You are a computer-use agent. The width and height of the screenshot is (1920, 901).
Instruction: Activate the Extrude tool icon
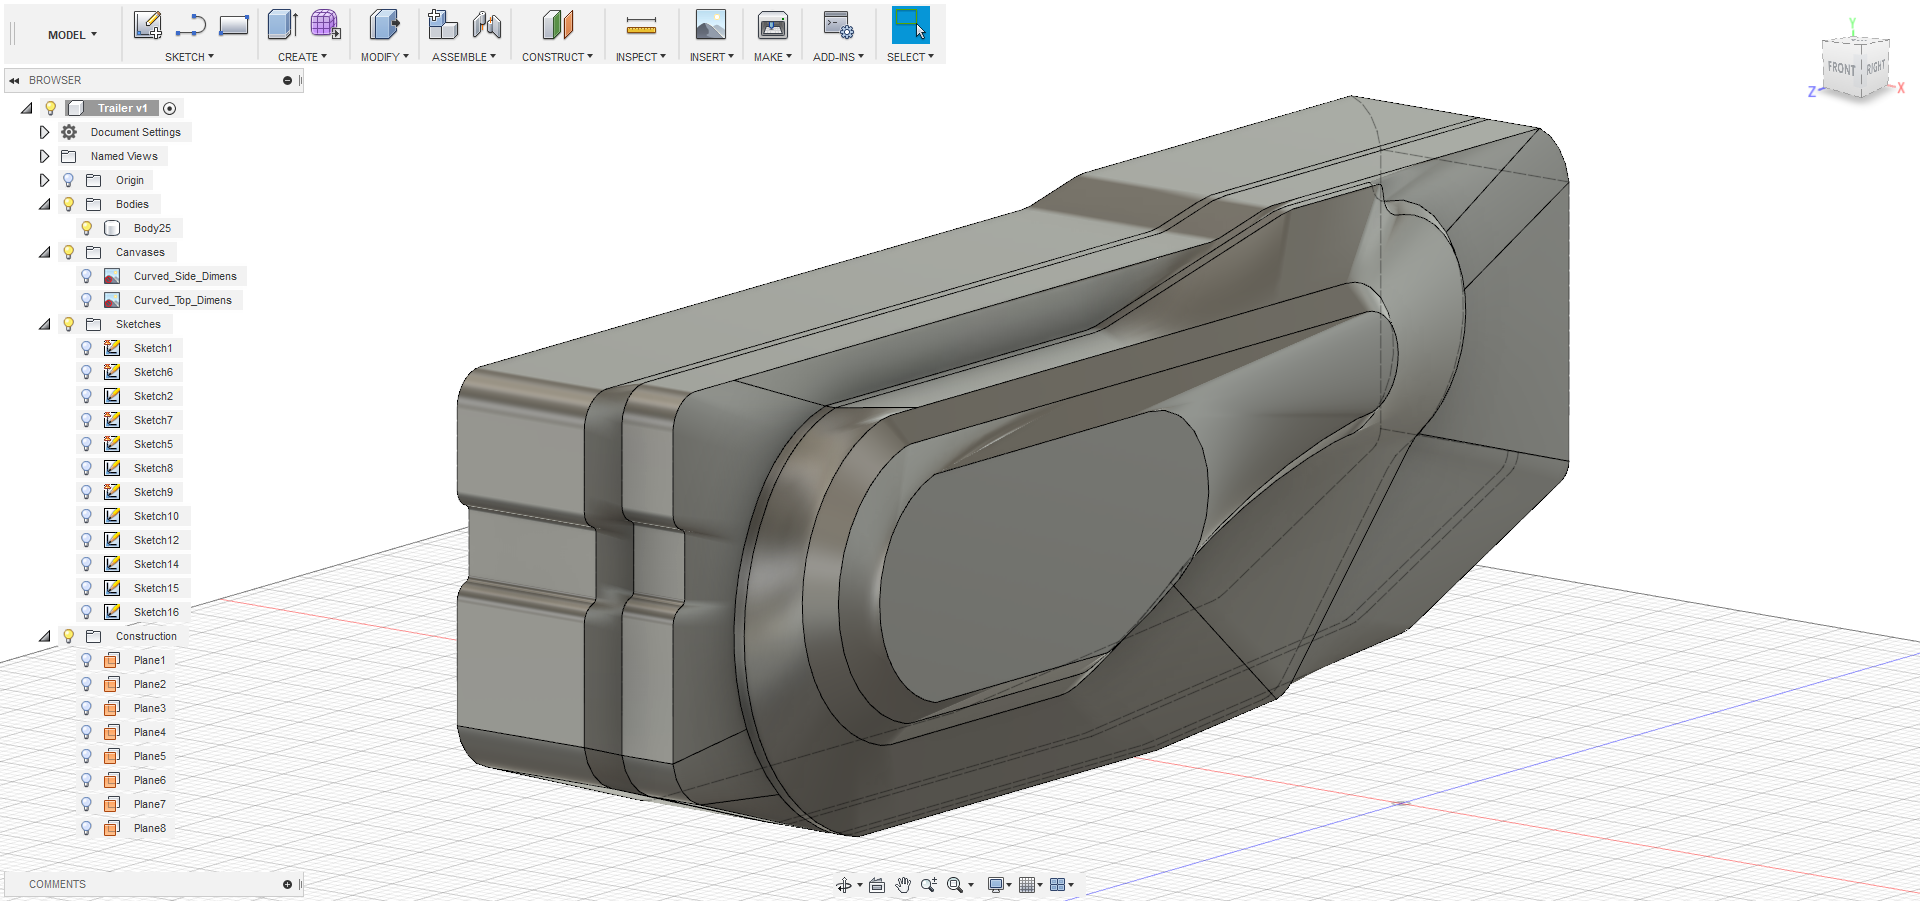(283, 25)
